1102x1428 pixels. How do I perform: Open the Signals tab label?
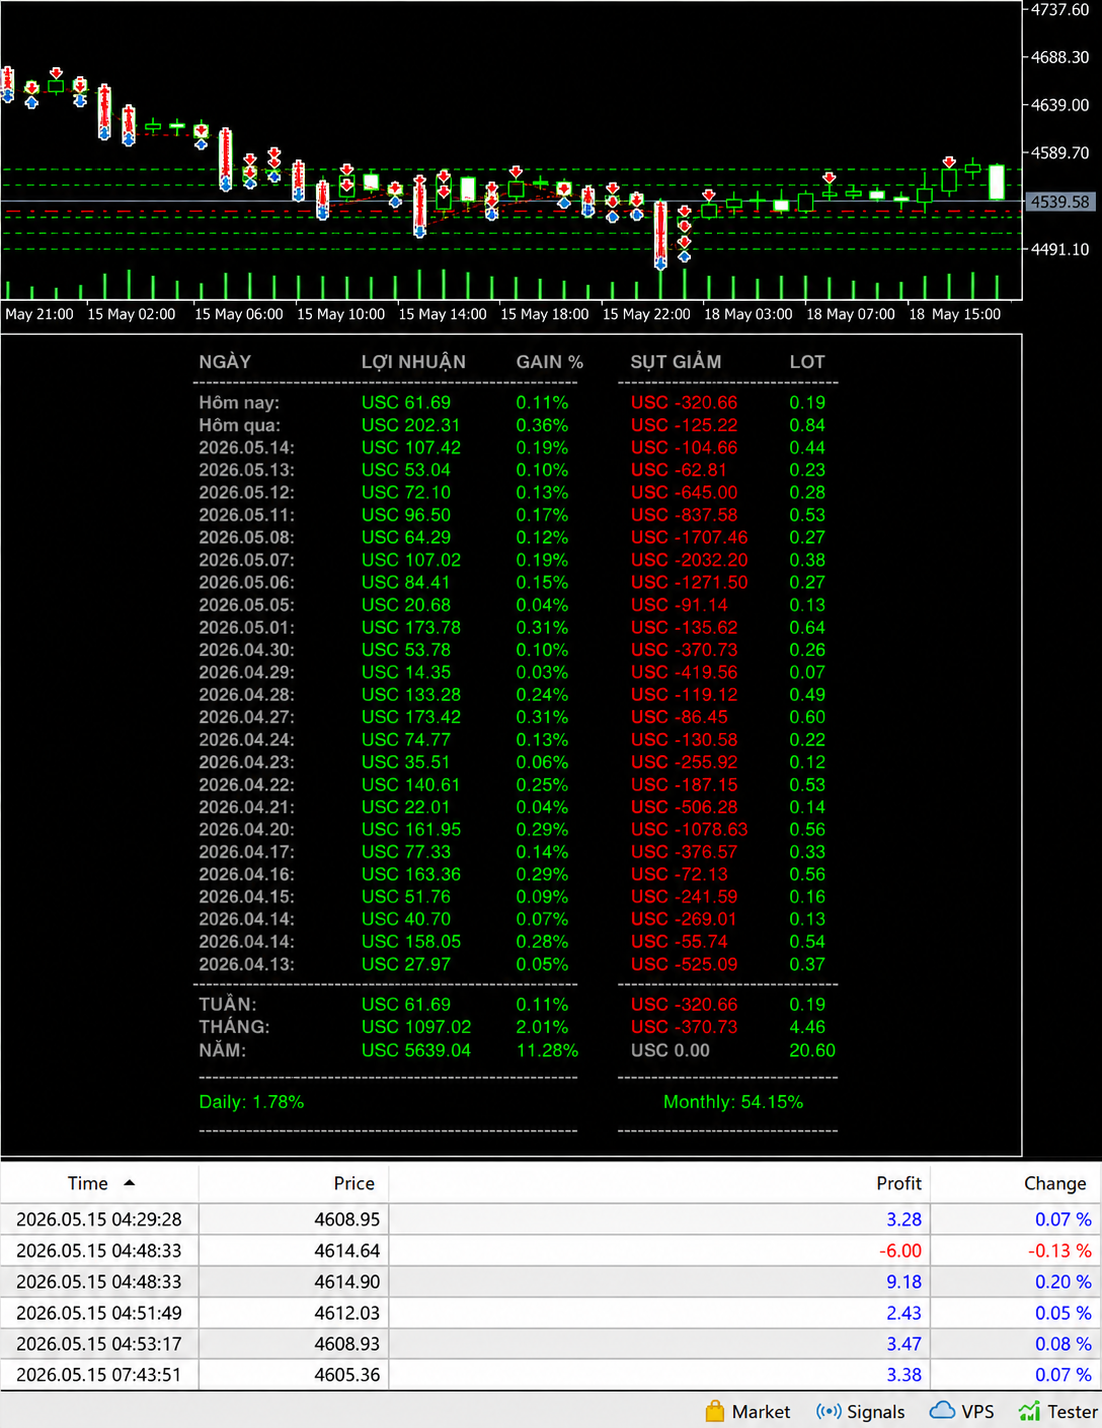(875, 1412)
